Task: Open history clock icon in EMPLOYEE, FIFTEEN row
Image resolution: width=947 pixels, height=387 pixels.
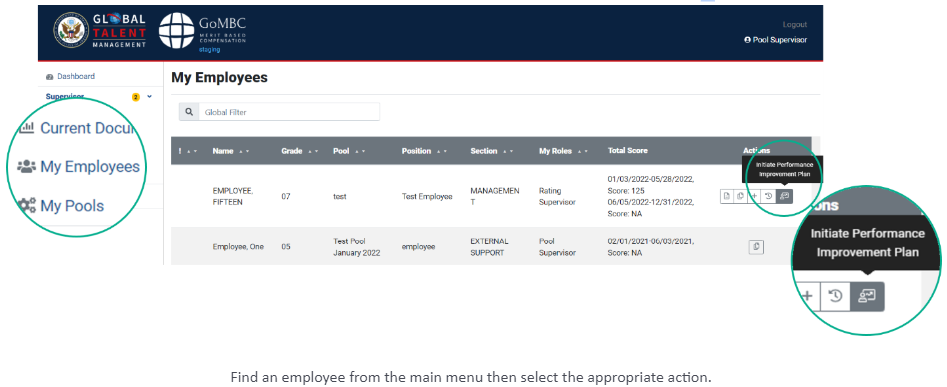Action: (768, 196)
